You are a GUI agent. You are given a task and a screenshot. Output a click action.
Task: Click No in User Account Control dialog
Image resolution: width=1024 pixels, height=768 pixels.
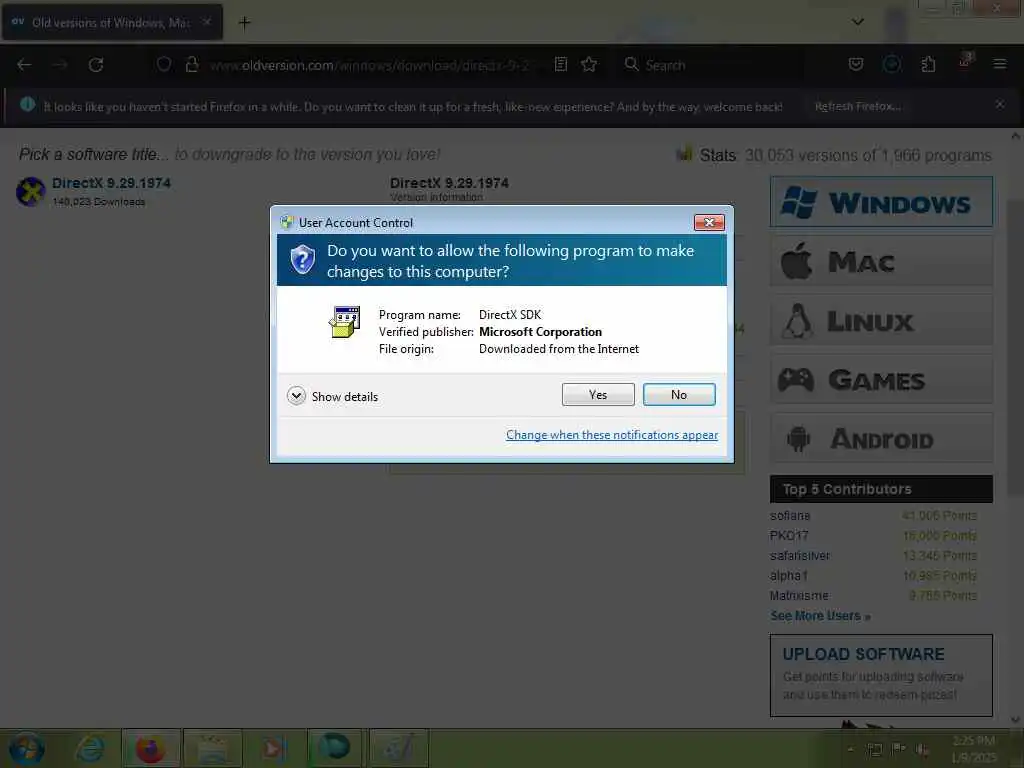(679, 394)
